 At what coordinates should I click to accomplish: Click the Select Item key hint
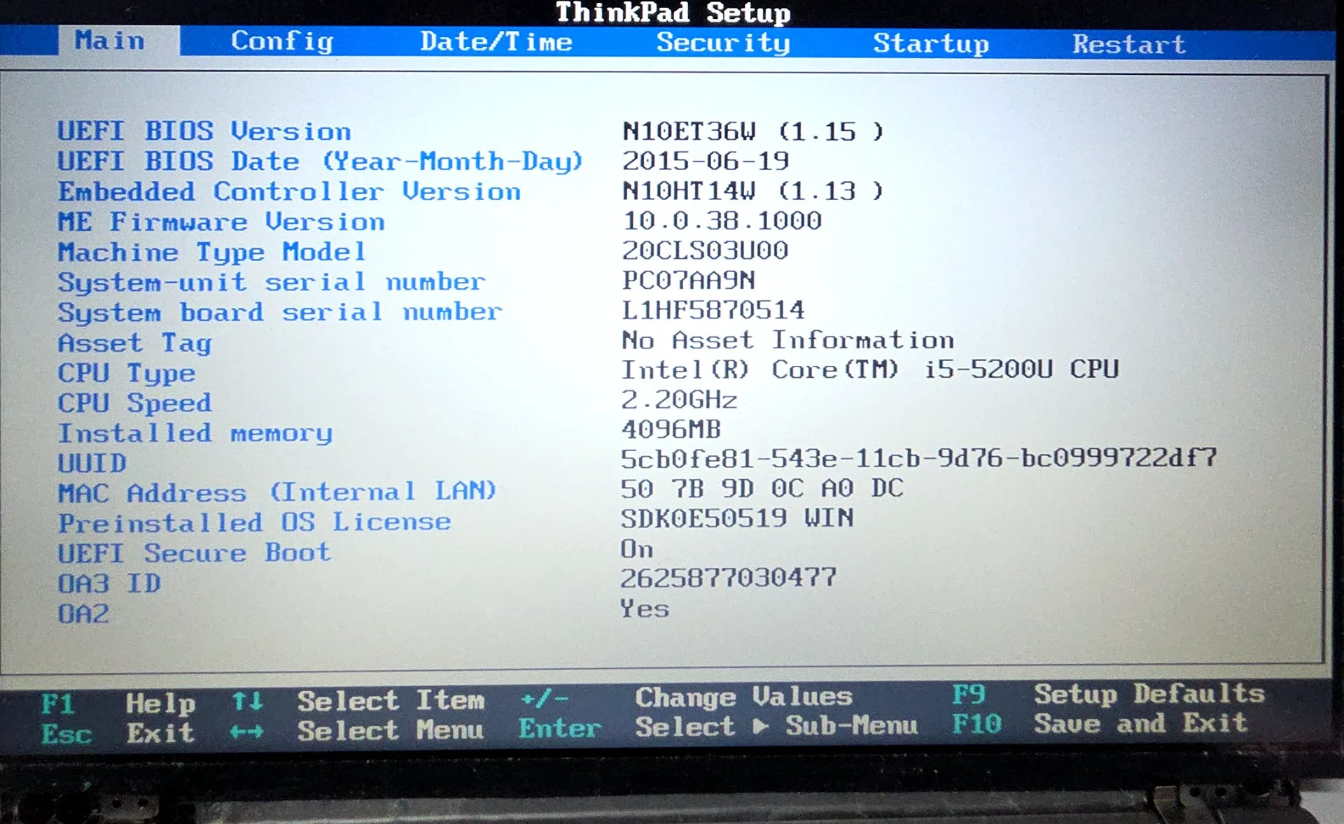(x=357, y=701)
